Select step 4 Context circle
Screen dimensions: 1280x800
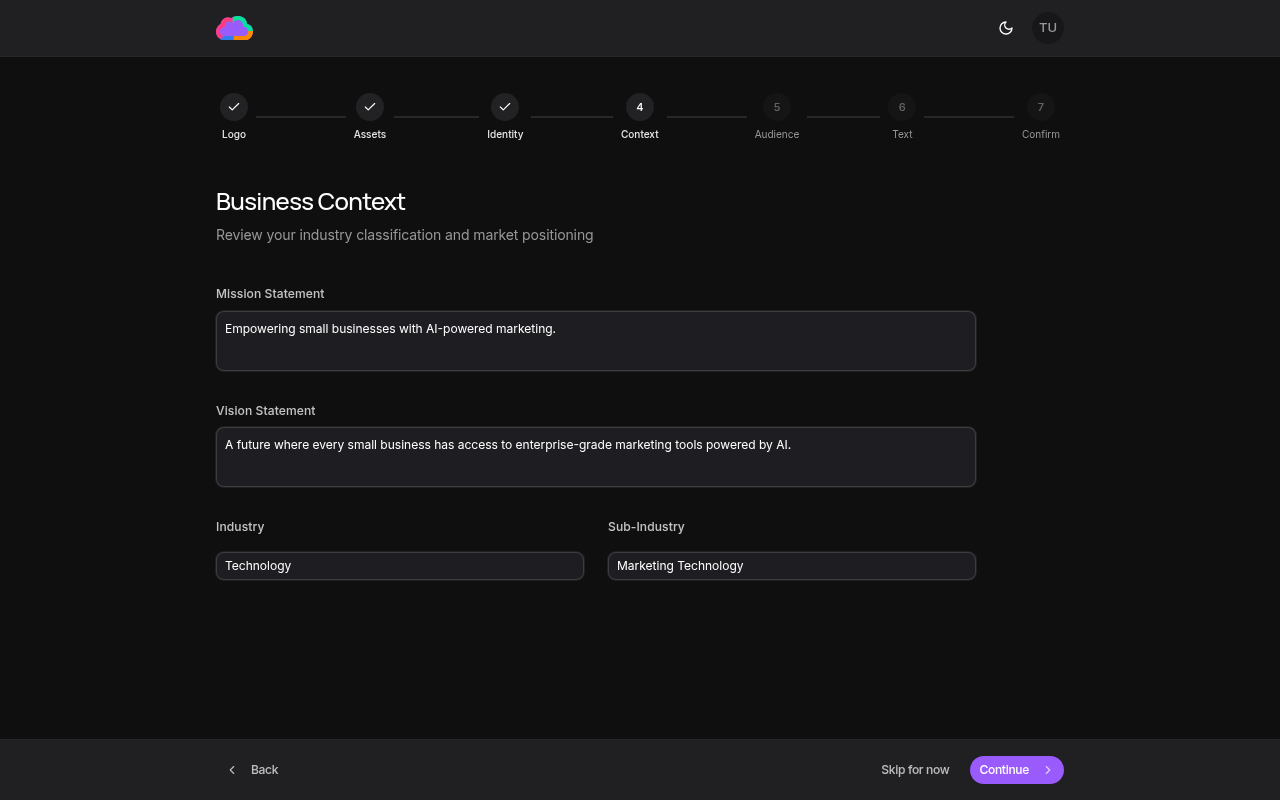[x=640, y=107]
